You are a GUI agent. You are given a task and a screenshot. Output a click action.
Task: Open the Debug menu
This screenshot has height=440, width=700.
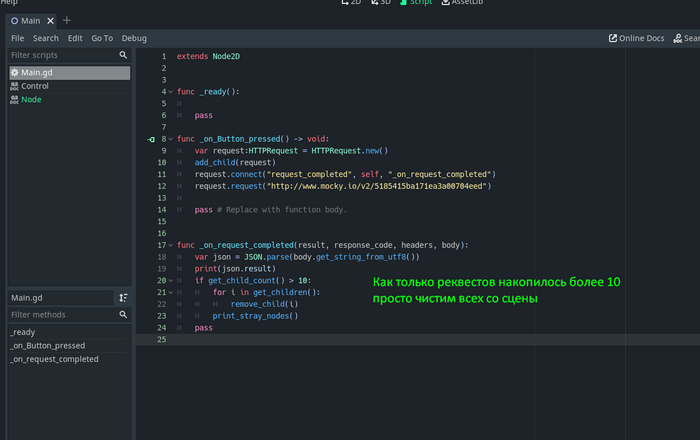(x=134, y=38)
